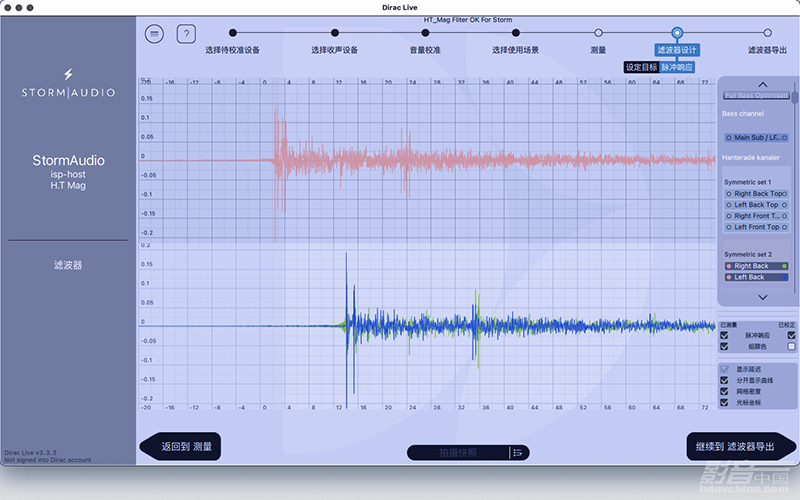The width and height of the screenshot is (800, 500).
Task: Toggle the measured 组颜色 checkbox on the left
Action: click(724, 346)
